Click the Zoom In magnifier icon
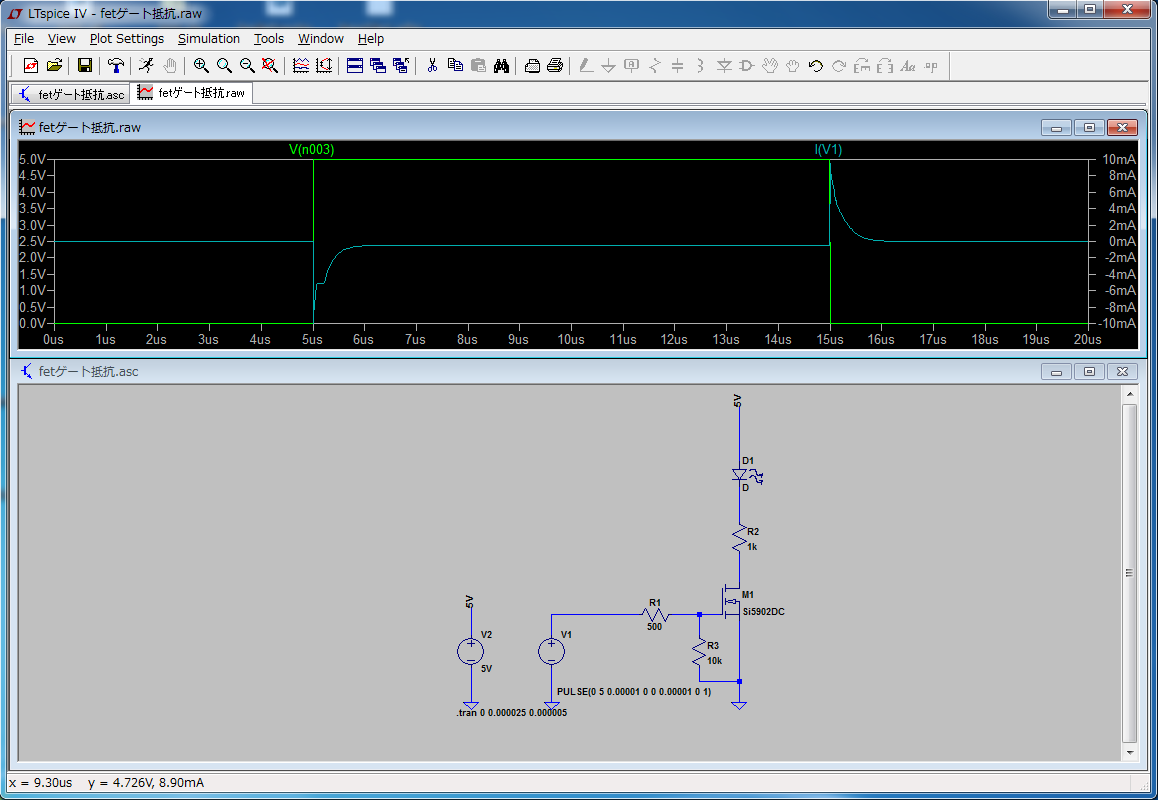 click(201, 66)
